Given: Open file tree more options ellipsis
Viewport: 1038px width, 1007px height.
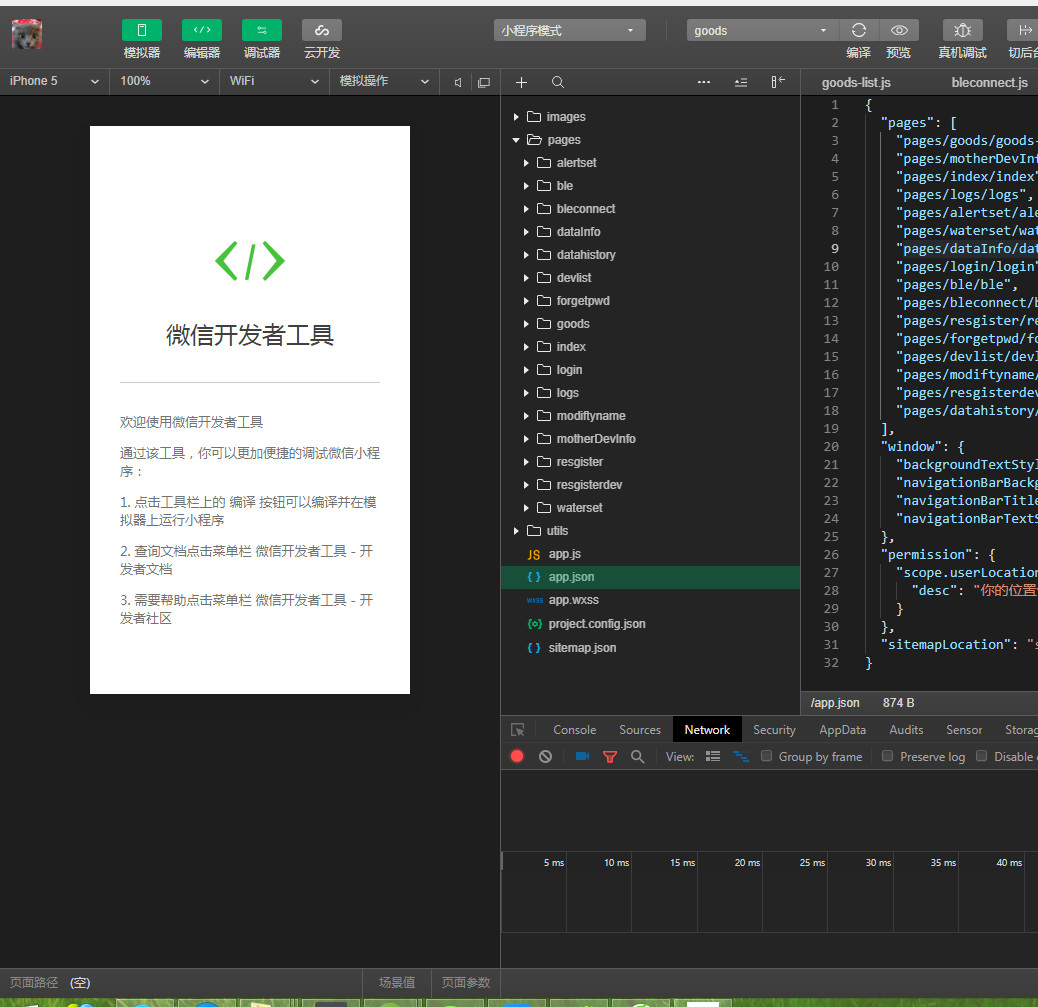Looking at the screenshot, I should point(704,82).
